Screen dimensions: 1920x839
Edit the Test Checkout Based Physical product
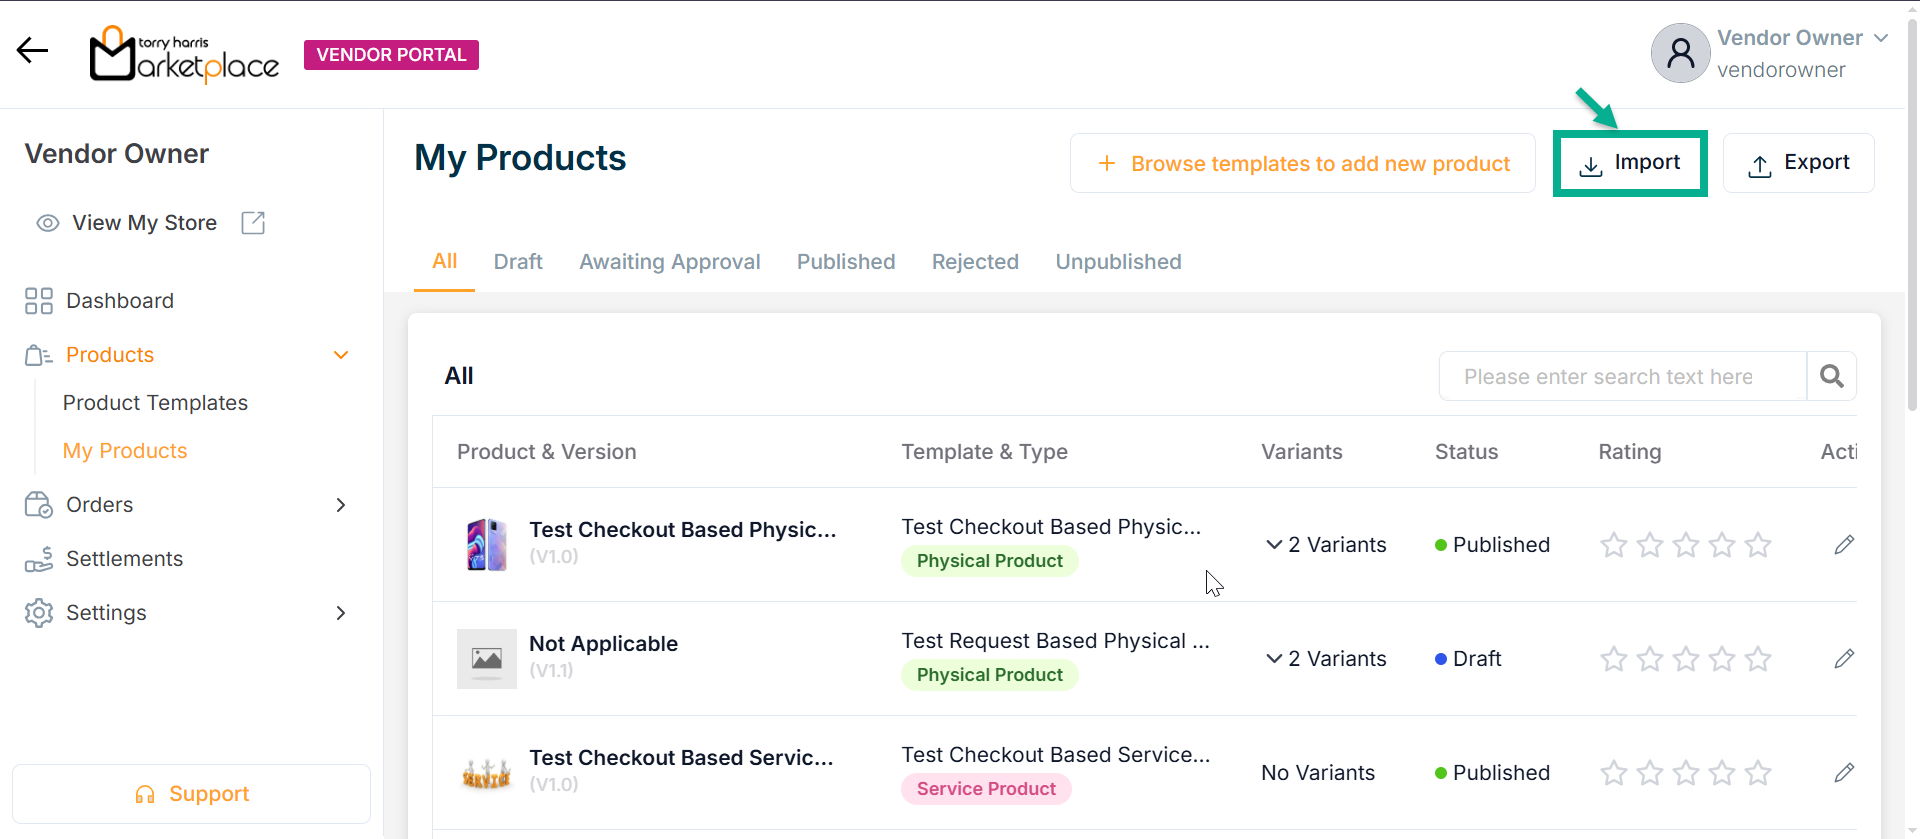[1844, 545]
